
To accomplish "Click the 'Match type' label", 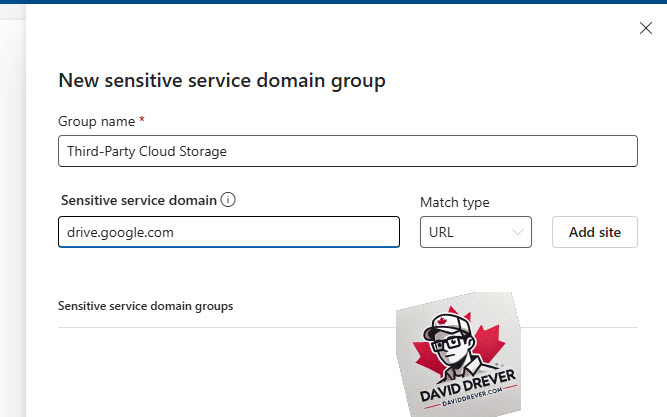I will 454,203.
